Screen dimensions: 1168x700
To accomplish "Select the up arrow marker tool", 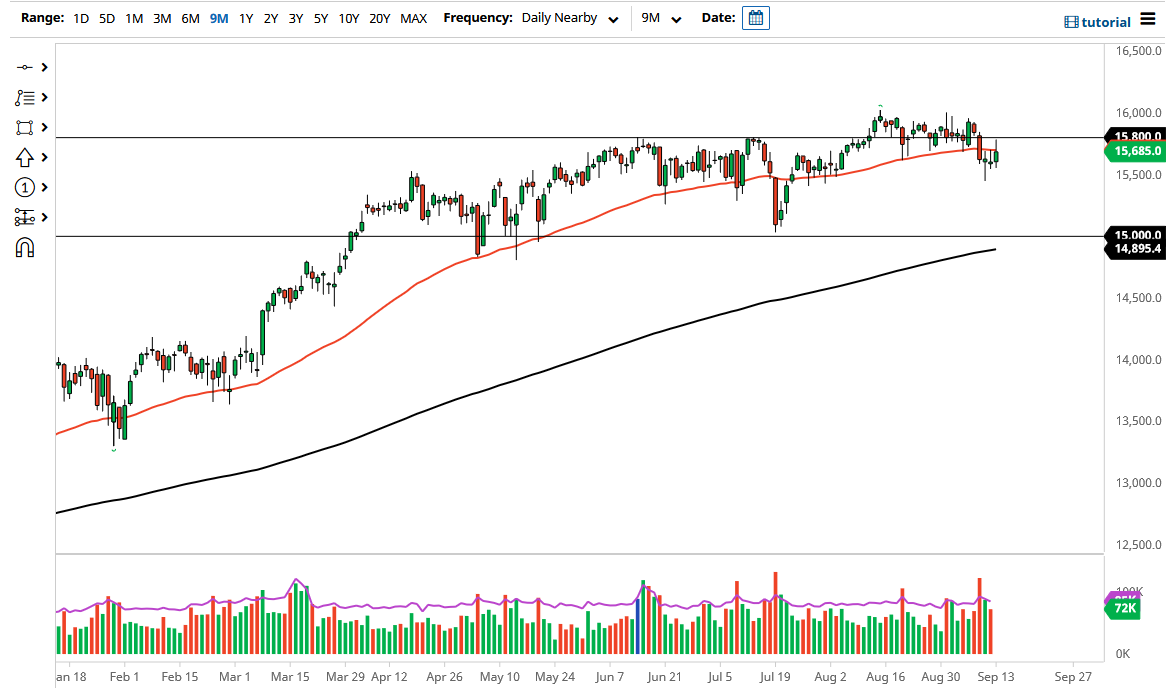I will [x=25, y=157].
